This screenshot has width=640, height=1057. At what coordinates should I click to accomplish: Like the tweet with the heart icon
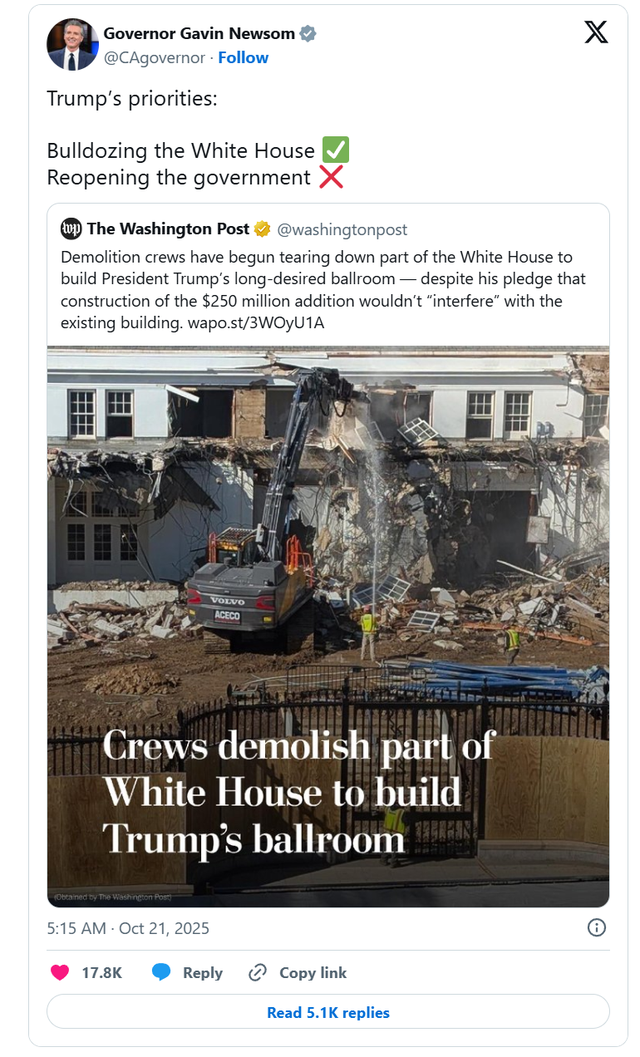coord(60,972)
